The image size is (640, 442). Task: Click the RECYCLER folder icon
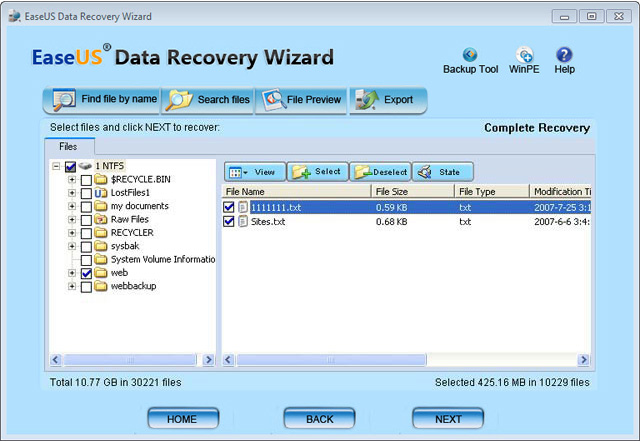[x=100, y=233]
